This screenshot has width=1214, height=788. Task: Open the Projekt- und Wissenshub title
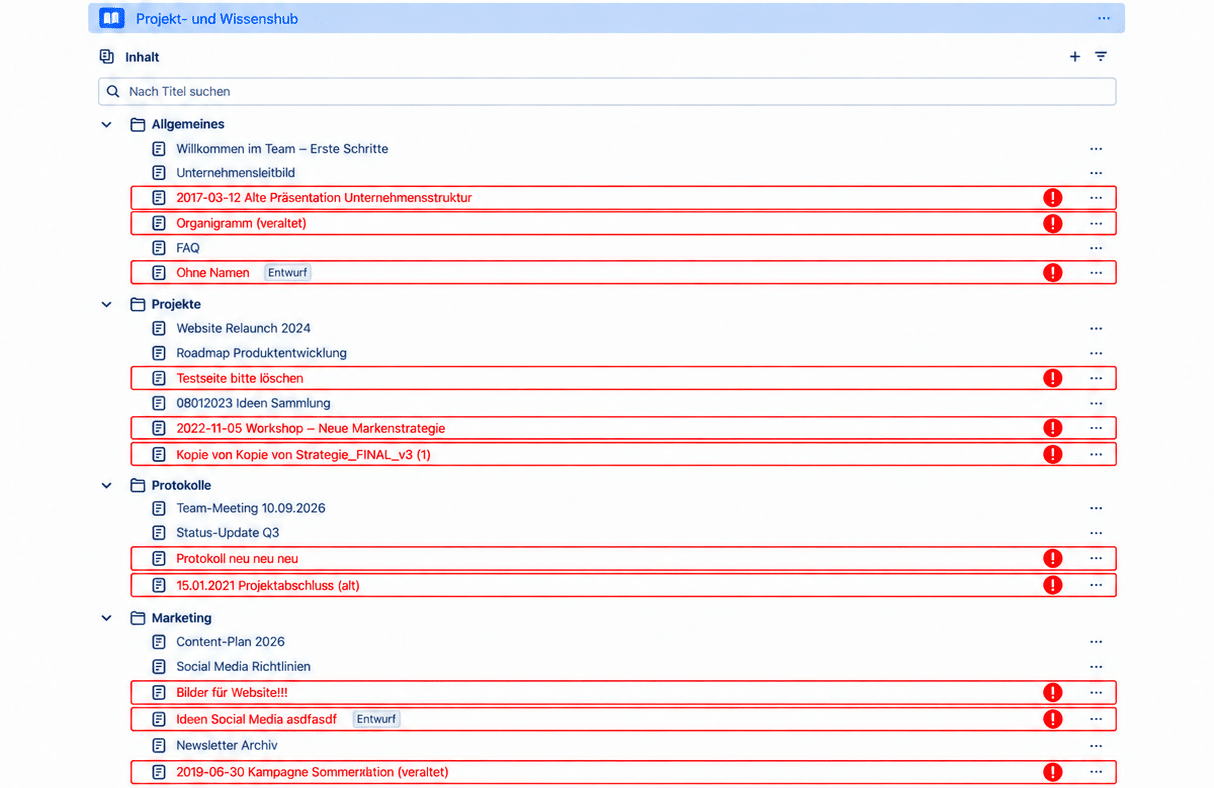point(217,18)
